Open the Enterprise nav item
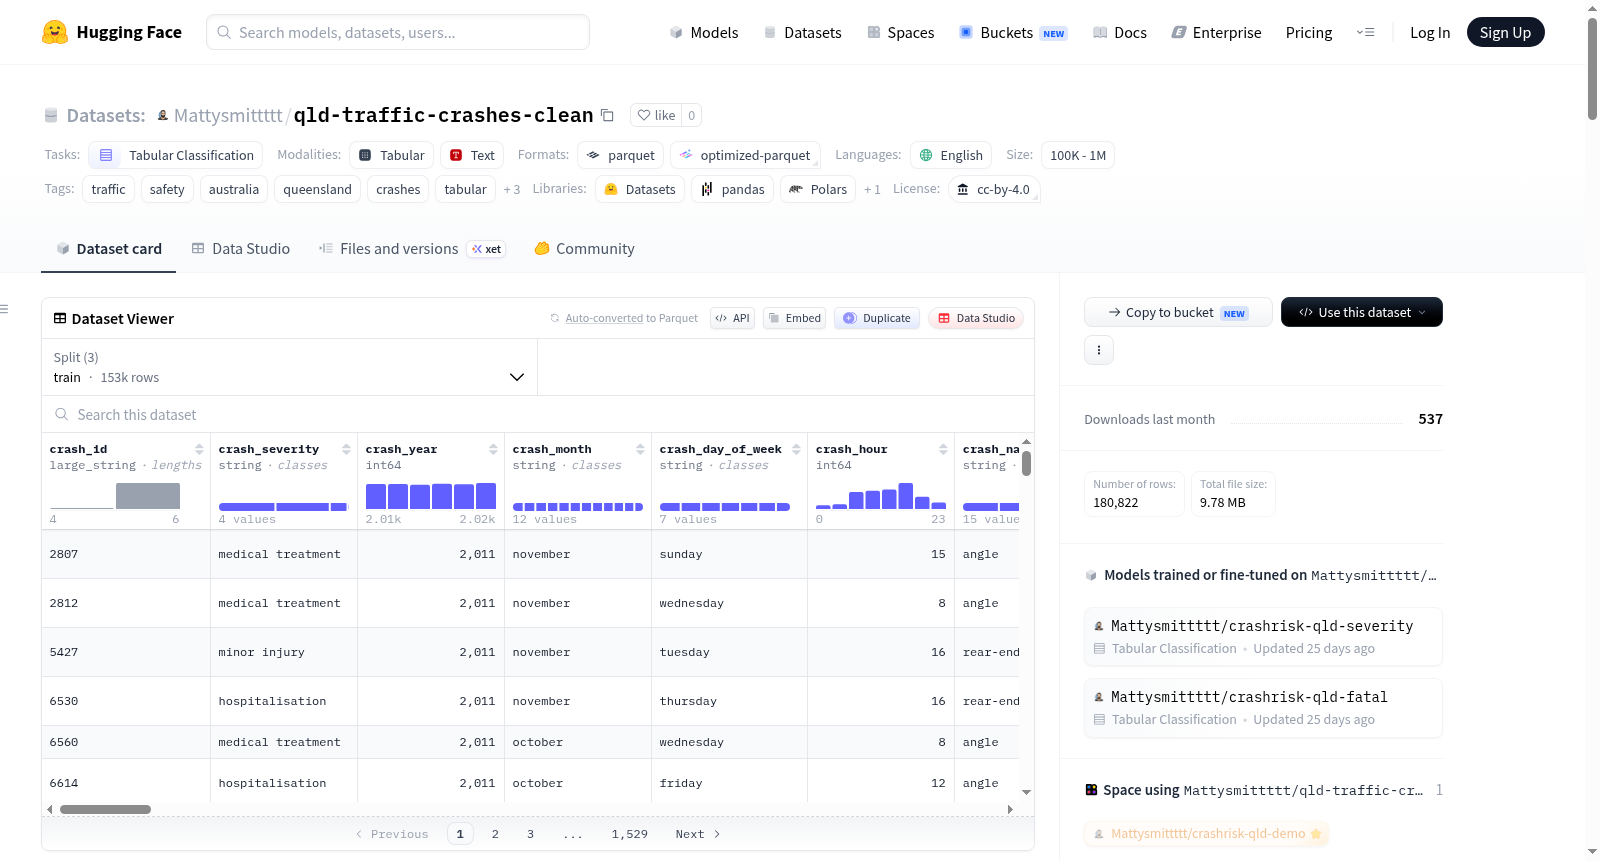Viewport: 1600px width, 861px height. point(1216,32)
